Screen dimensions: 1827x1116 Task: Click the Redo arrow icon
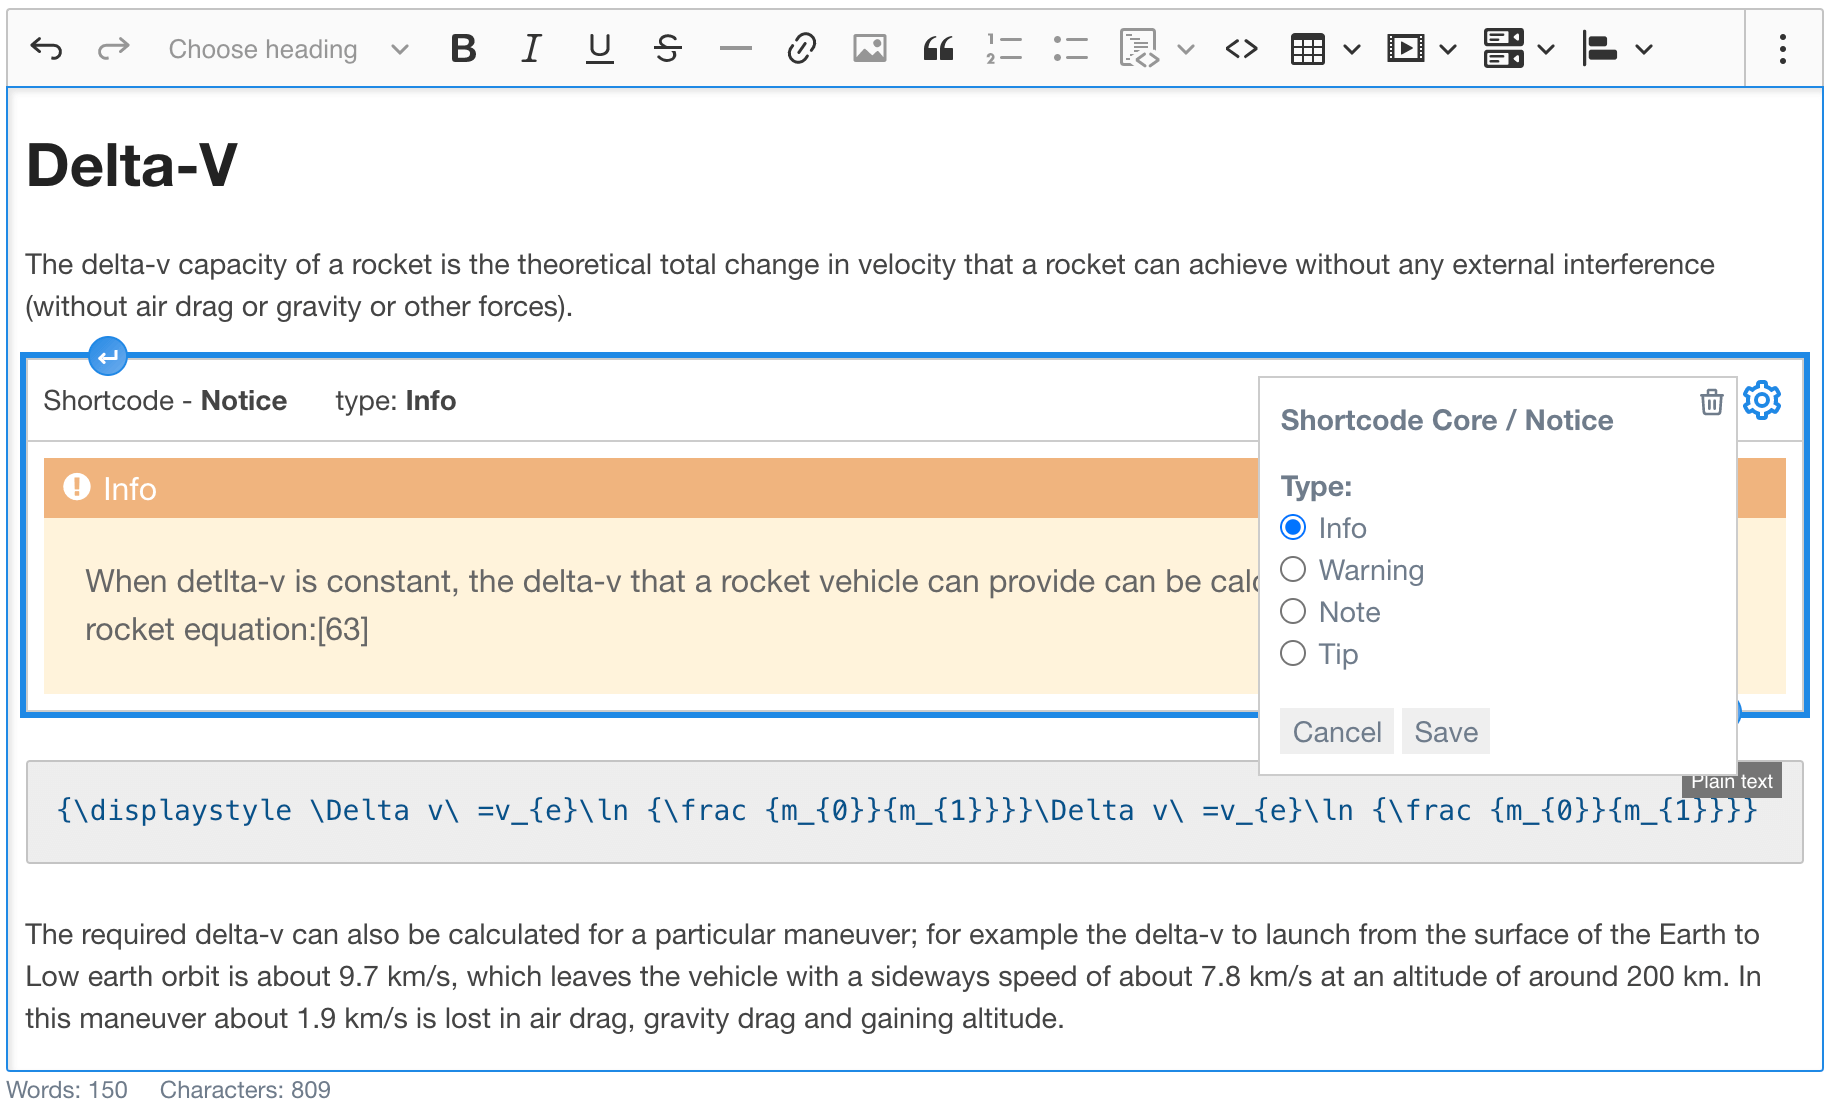click(114, 48)
